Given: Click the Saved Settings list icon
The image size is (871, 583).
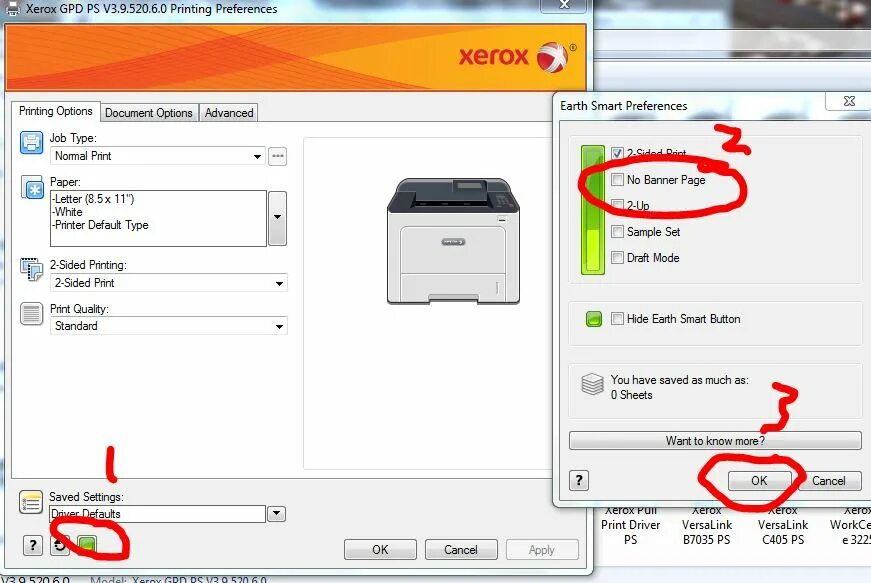Looking at the screenshot, I should (x=31, y=502).
